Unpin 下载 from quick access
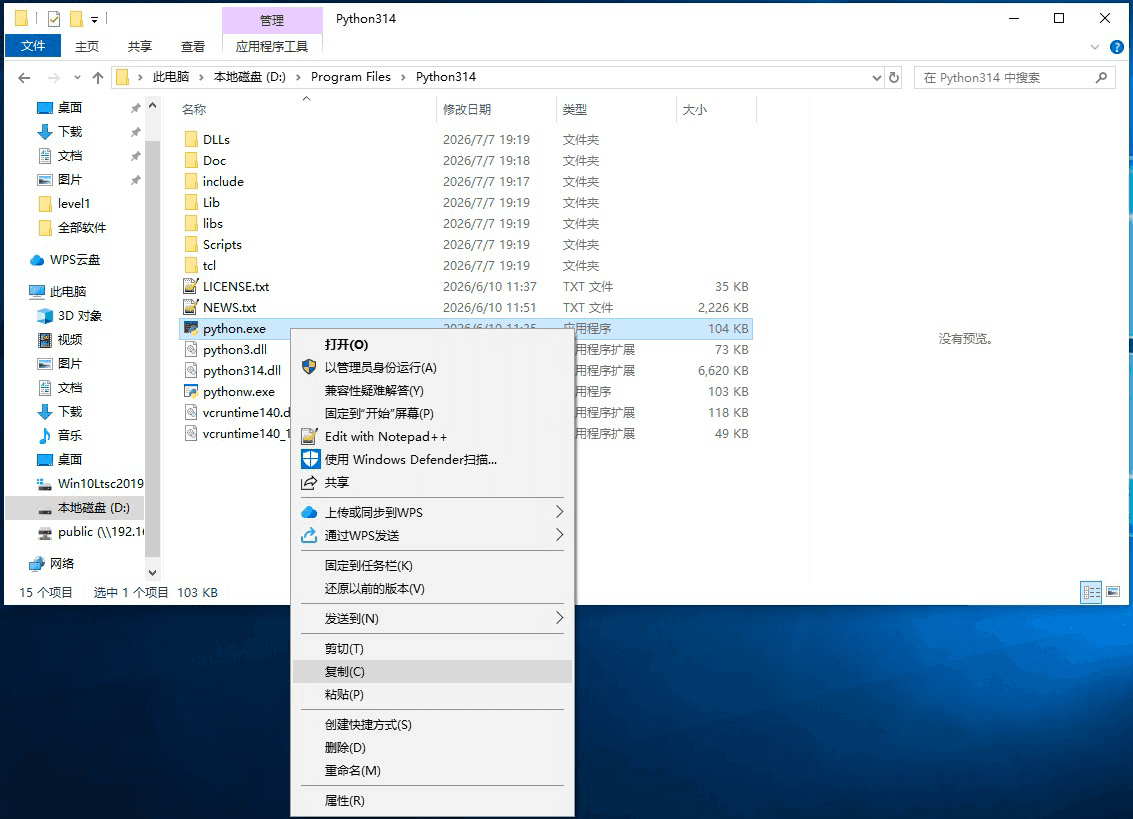1133x819 pixels. click(x=135, y=132)
